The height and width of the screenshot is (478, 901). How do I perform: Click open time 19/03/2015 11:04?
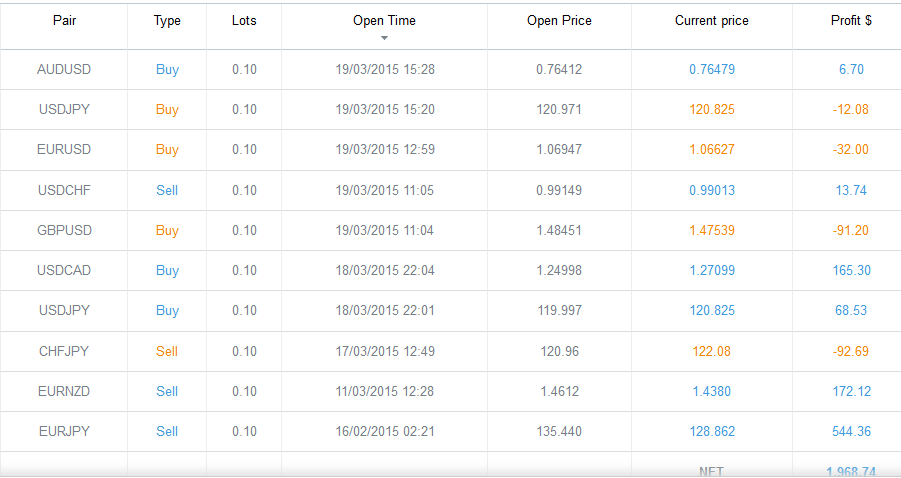tap(385, 230)
